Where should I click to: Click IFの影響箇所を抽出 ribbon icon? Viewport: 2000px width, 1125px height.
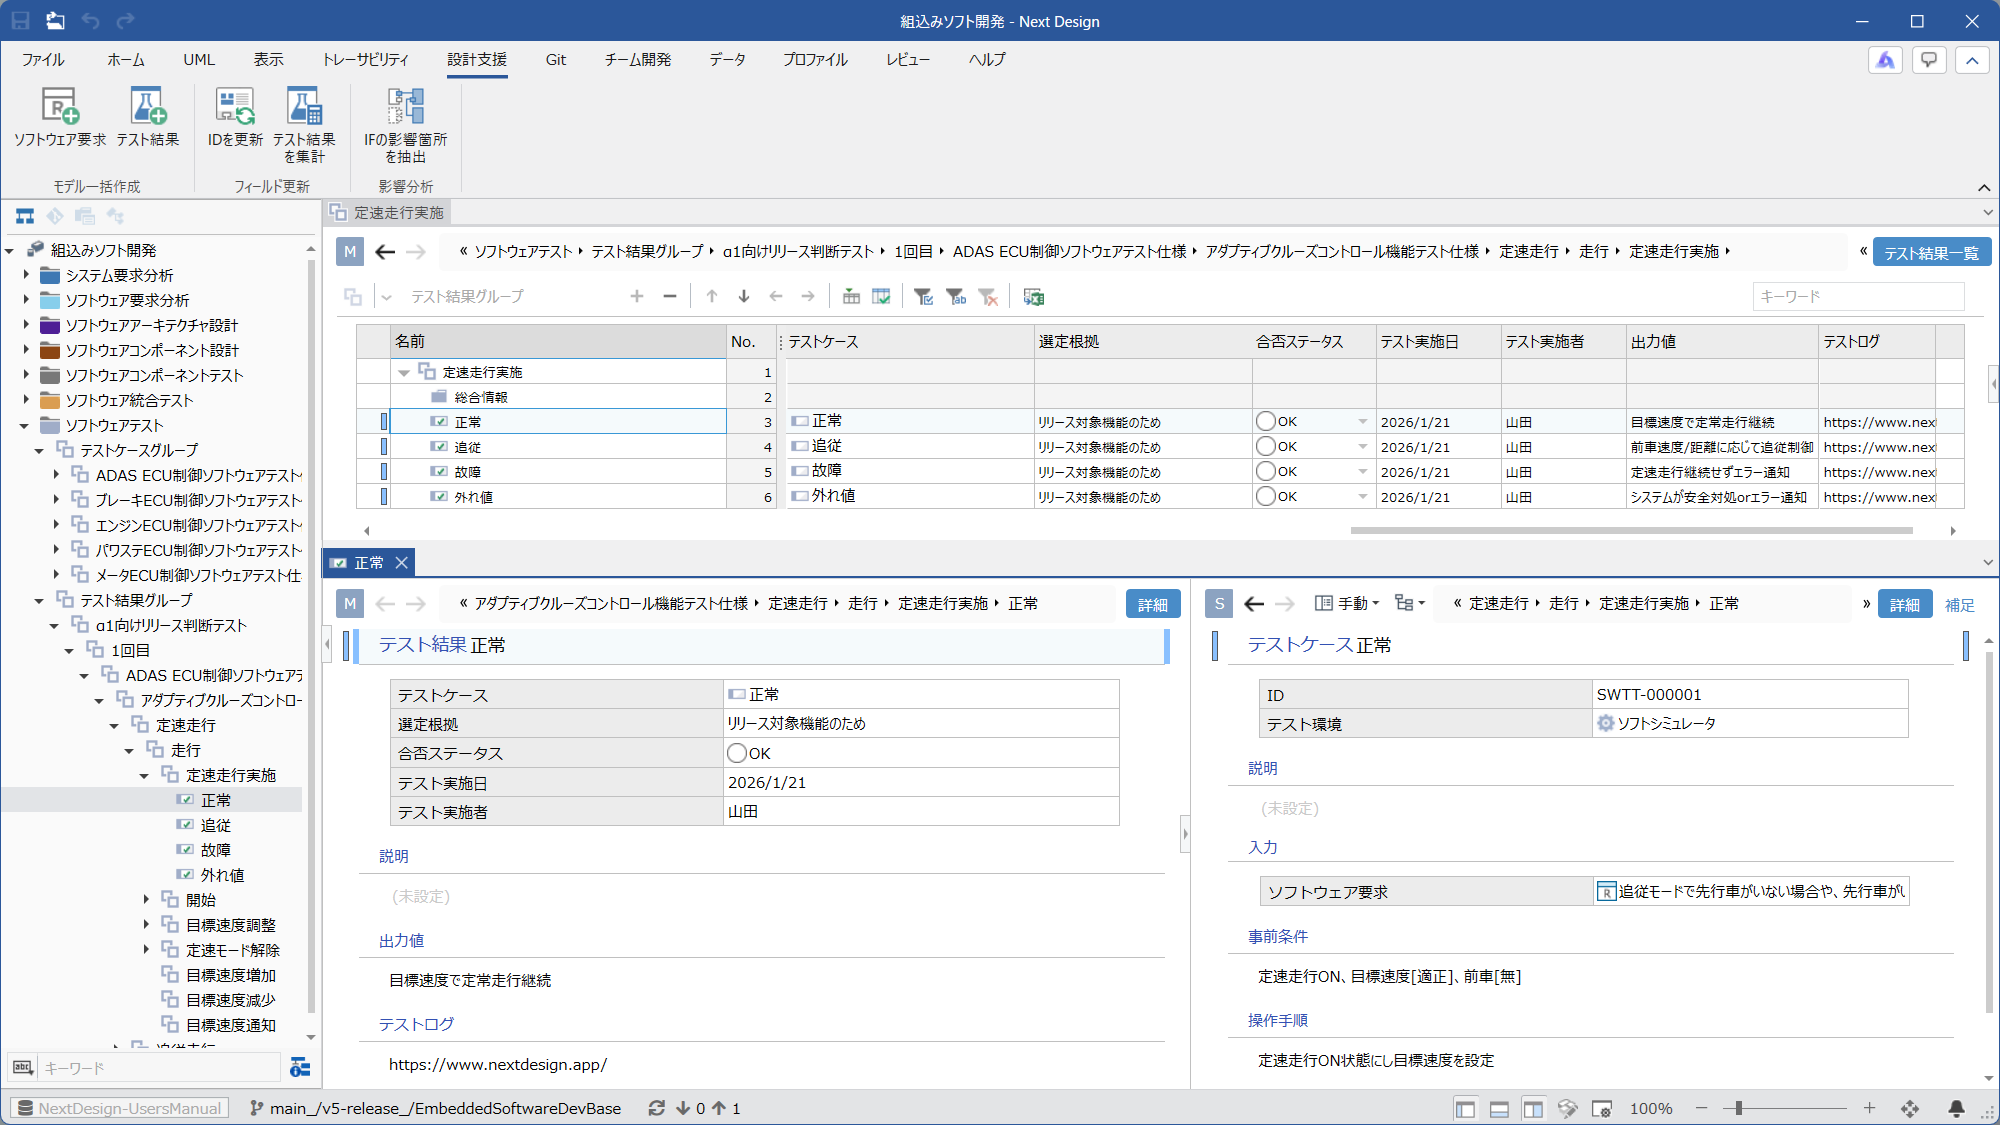pyautogui.click(x=405, y=125)
